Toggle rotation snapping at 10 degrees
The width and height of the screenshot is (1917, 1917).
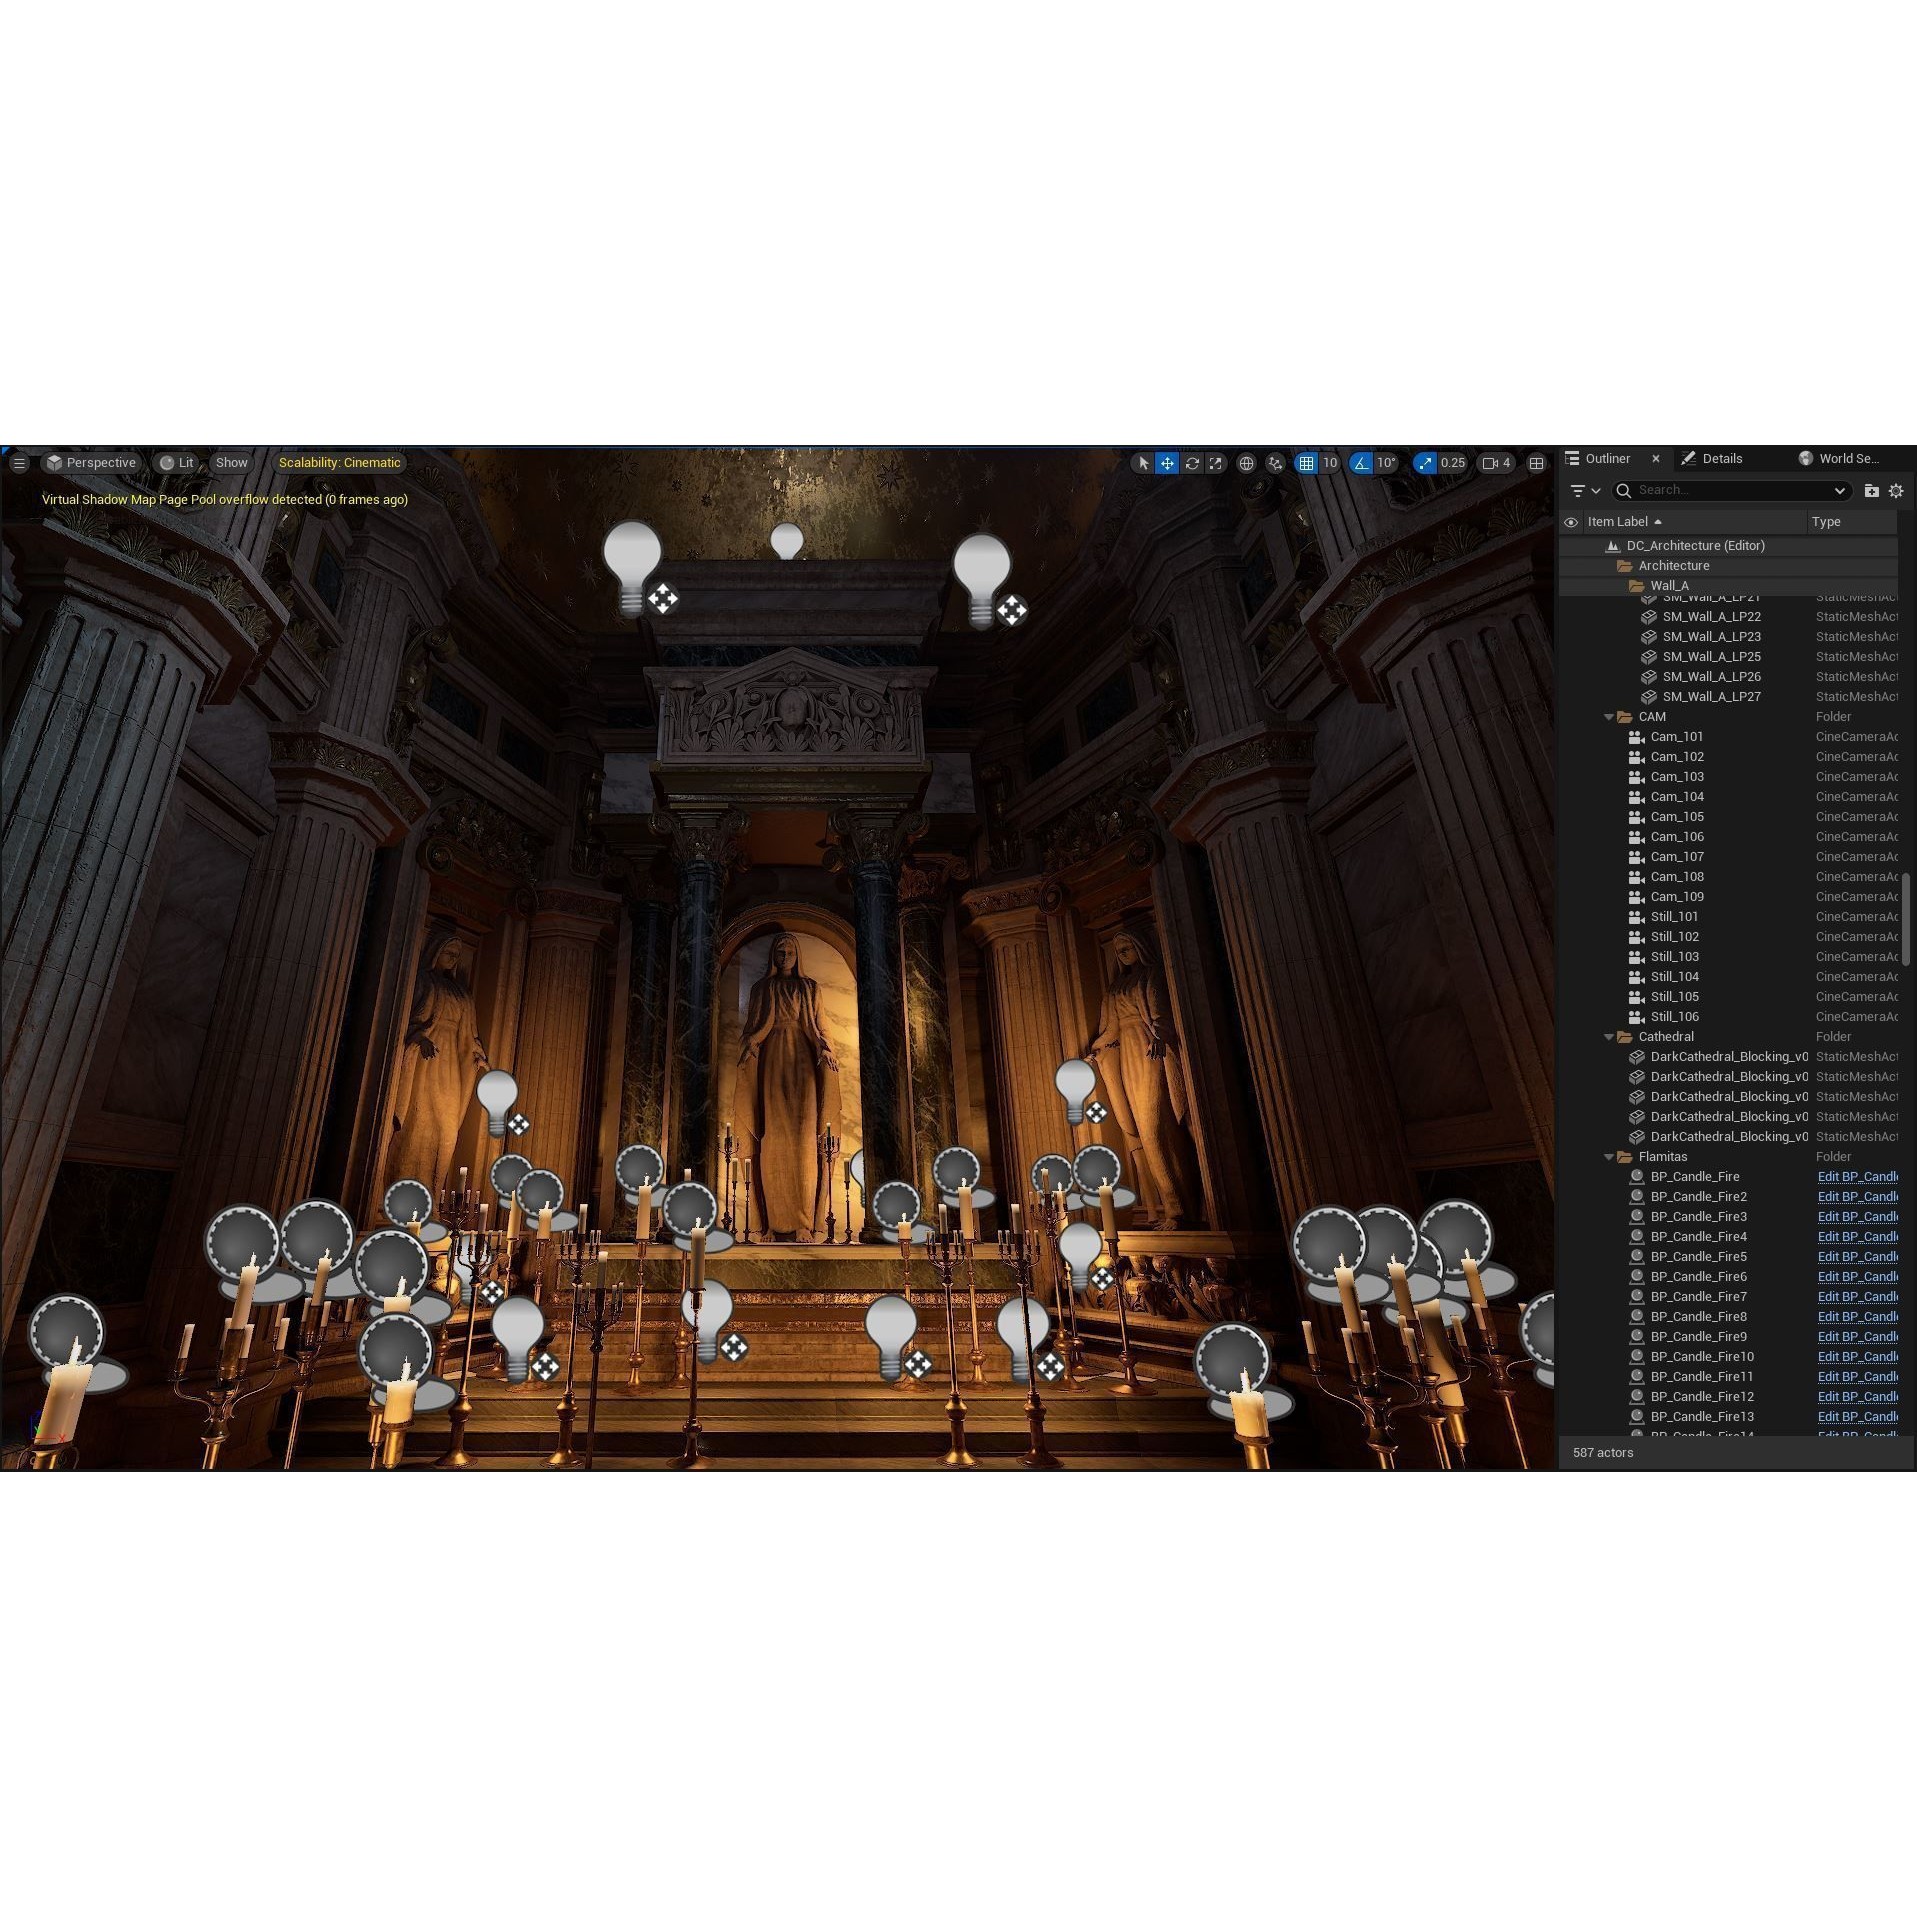click(1360, 462)
